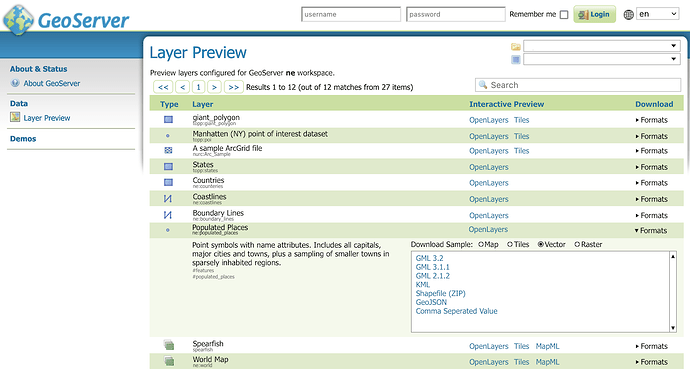
Task: Expand Formats for Countries layer
Action: [x=652, y=183]
